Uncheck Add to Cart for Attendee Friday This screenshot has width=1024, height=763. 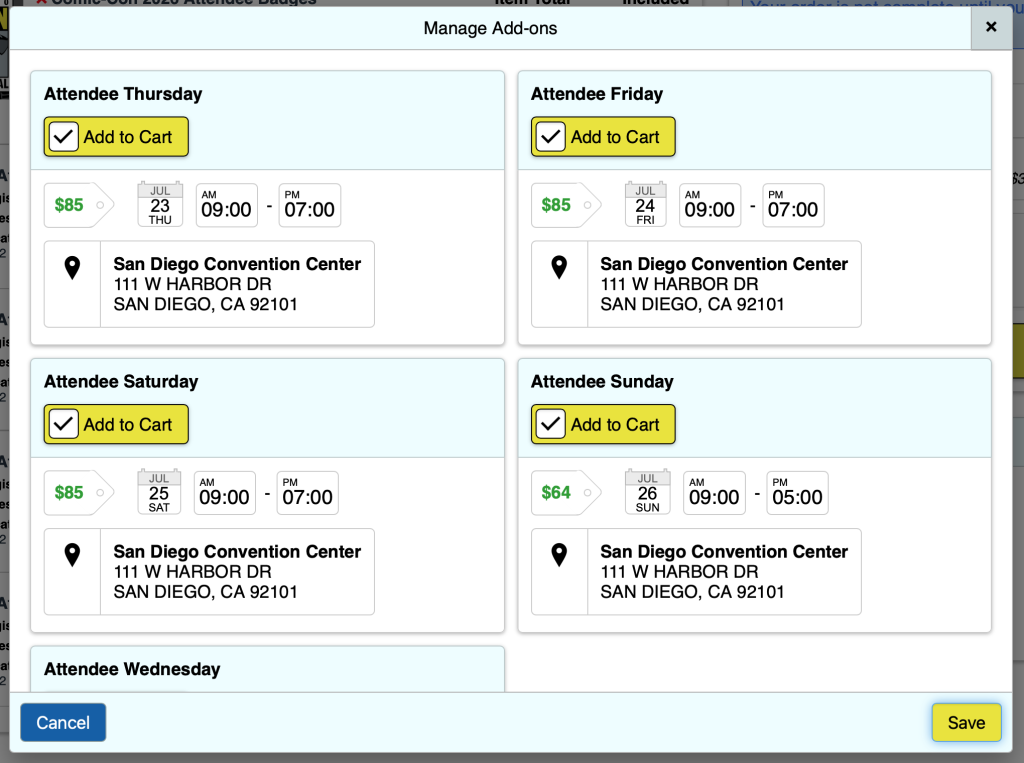pyautogui.click(x=551, y=137)
